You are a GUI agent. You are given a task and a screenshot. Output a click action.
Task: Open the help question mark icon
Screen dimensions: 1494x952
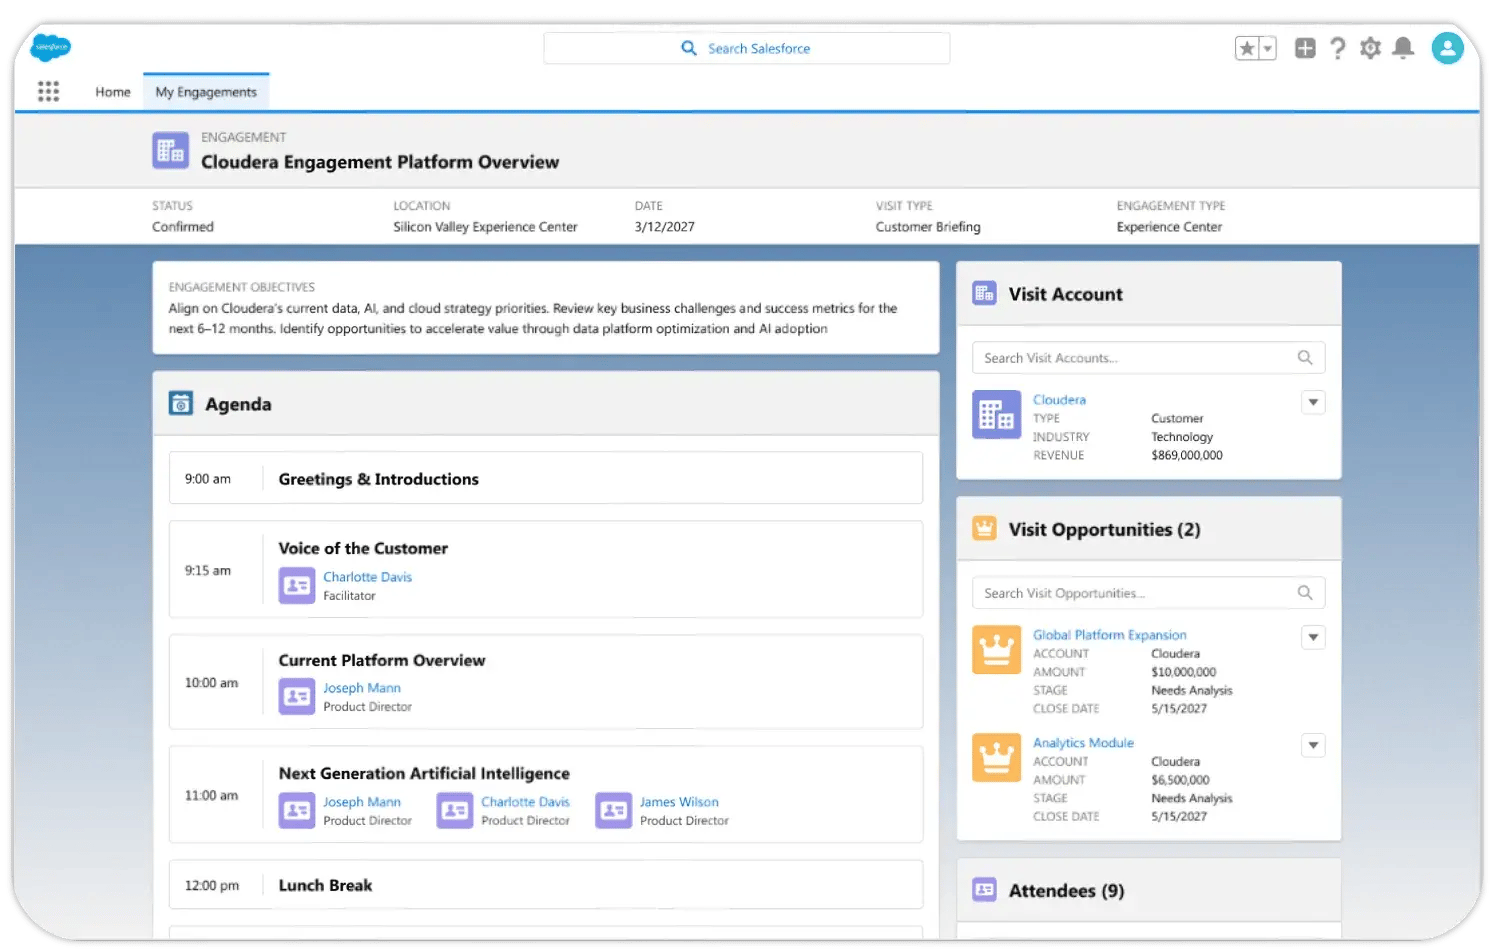(1338, 48)
